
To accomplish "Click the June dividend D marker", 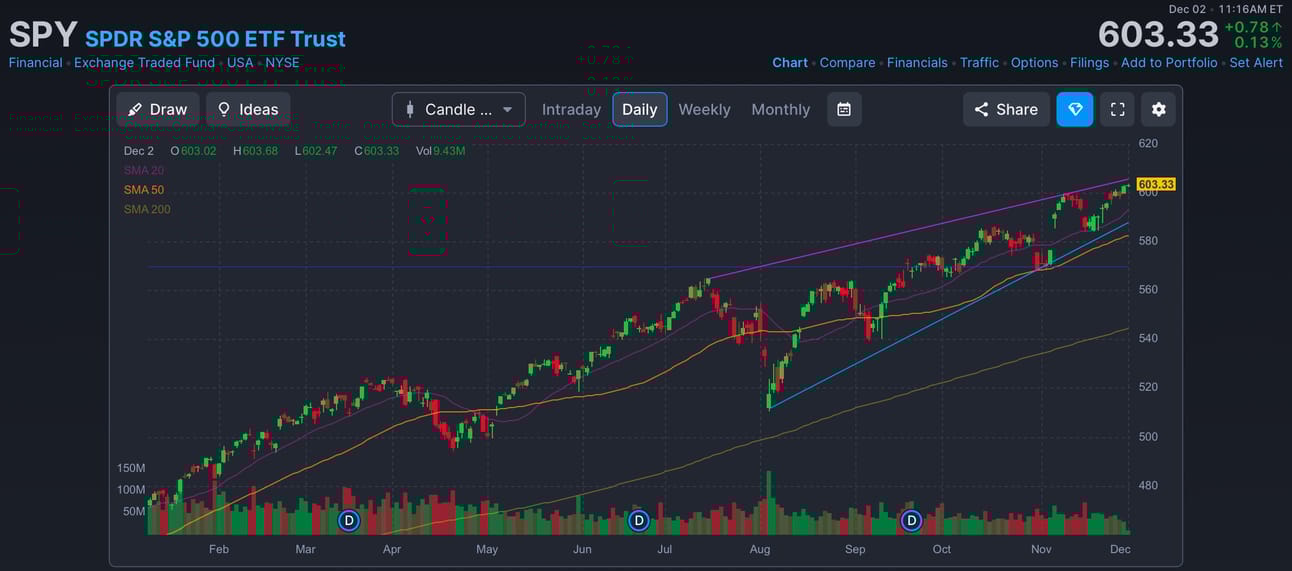I will pyautogui.click(x=639, y=520).
